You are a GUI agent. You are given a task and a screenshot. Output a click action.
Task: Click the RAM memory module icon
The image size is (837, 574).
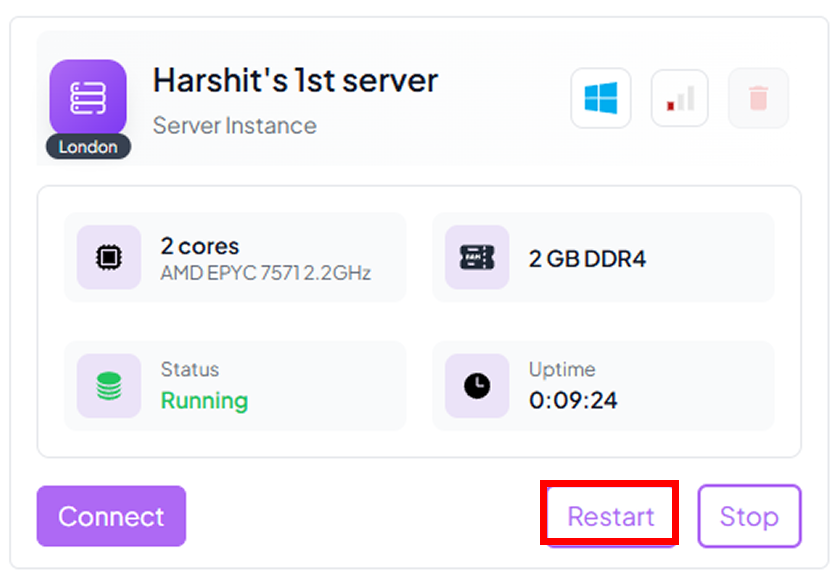(477, 257)
